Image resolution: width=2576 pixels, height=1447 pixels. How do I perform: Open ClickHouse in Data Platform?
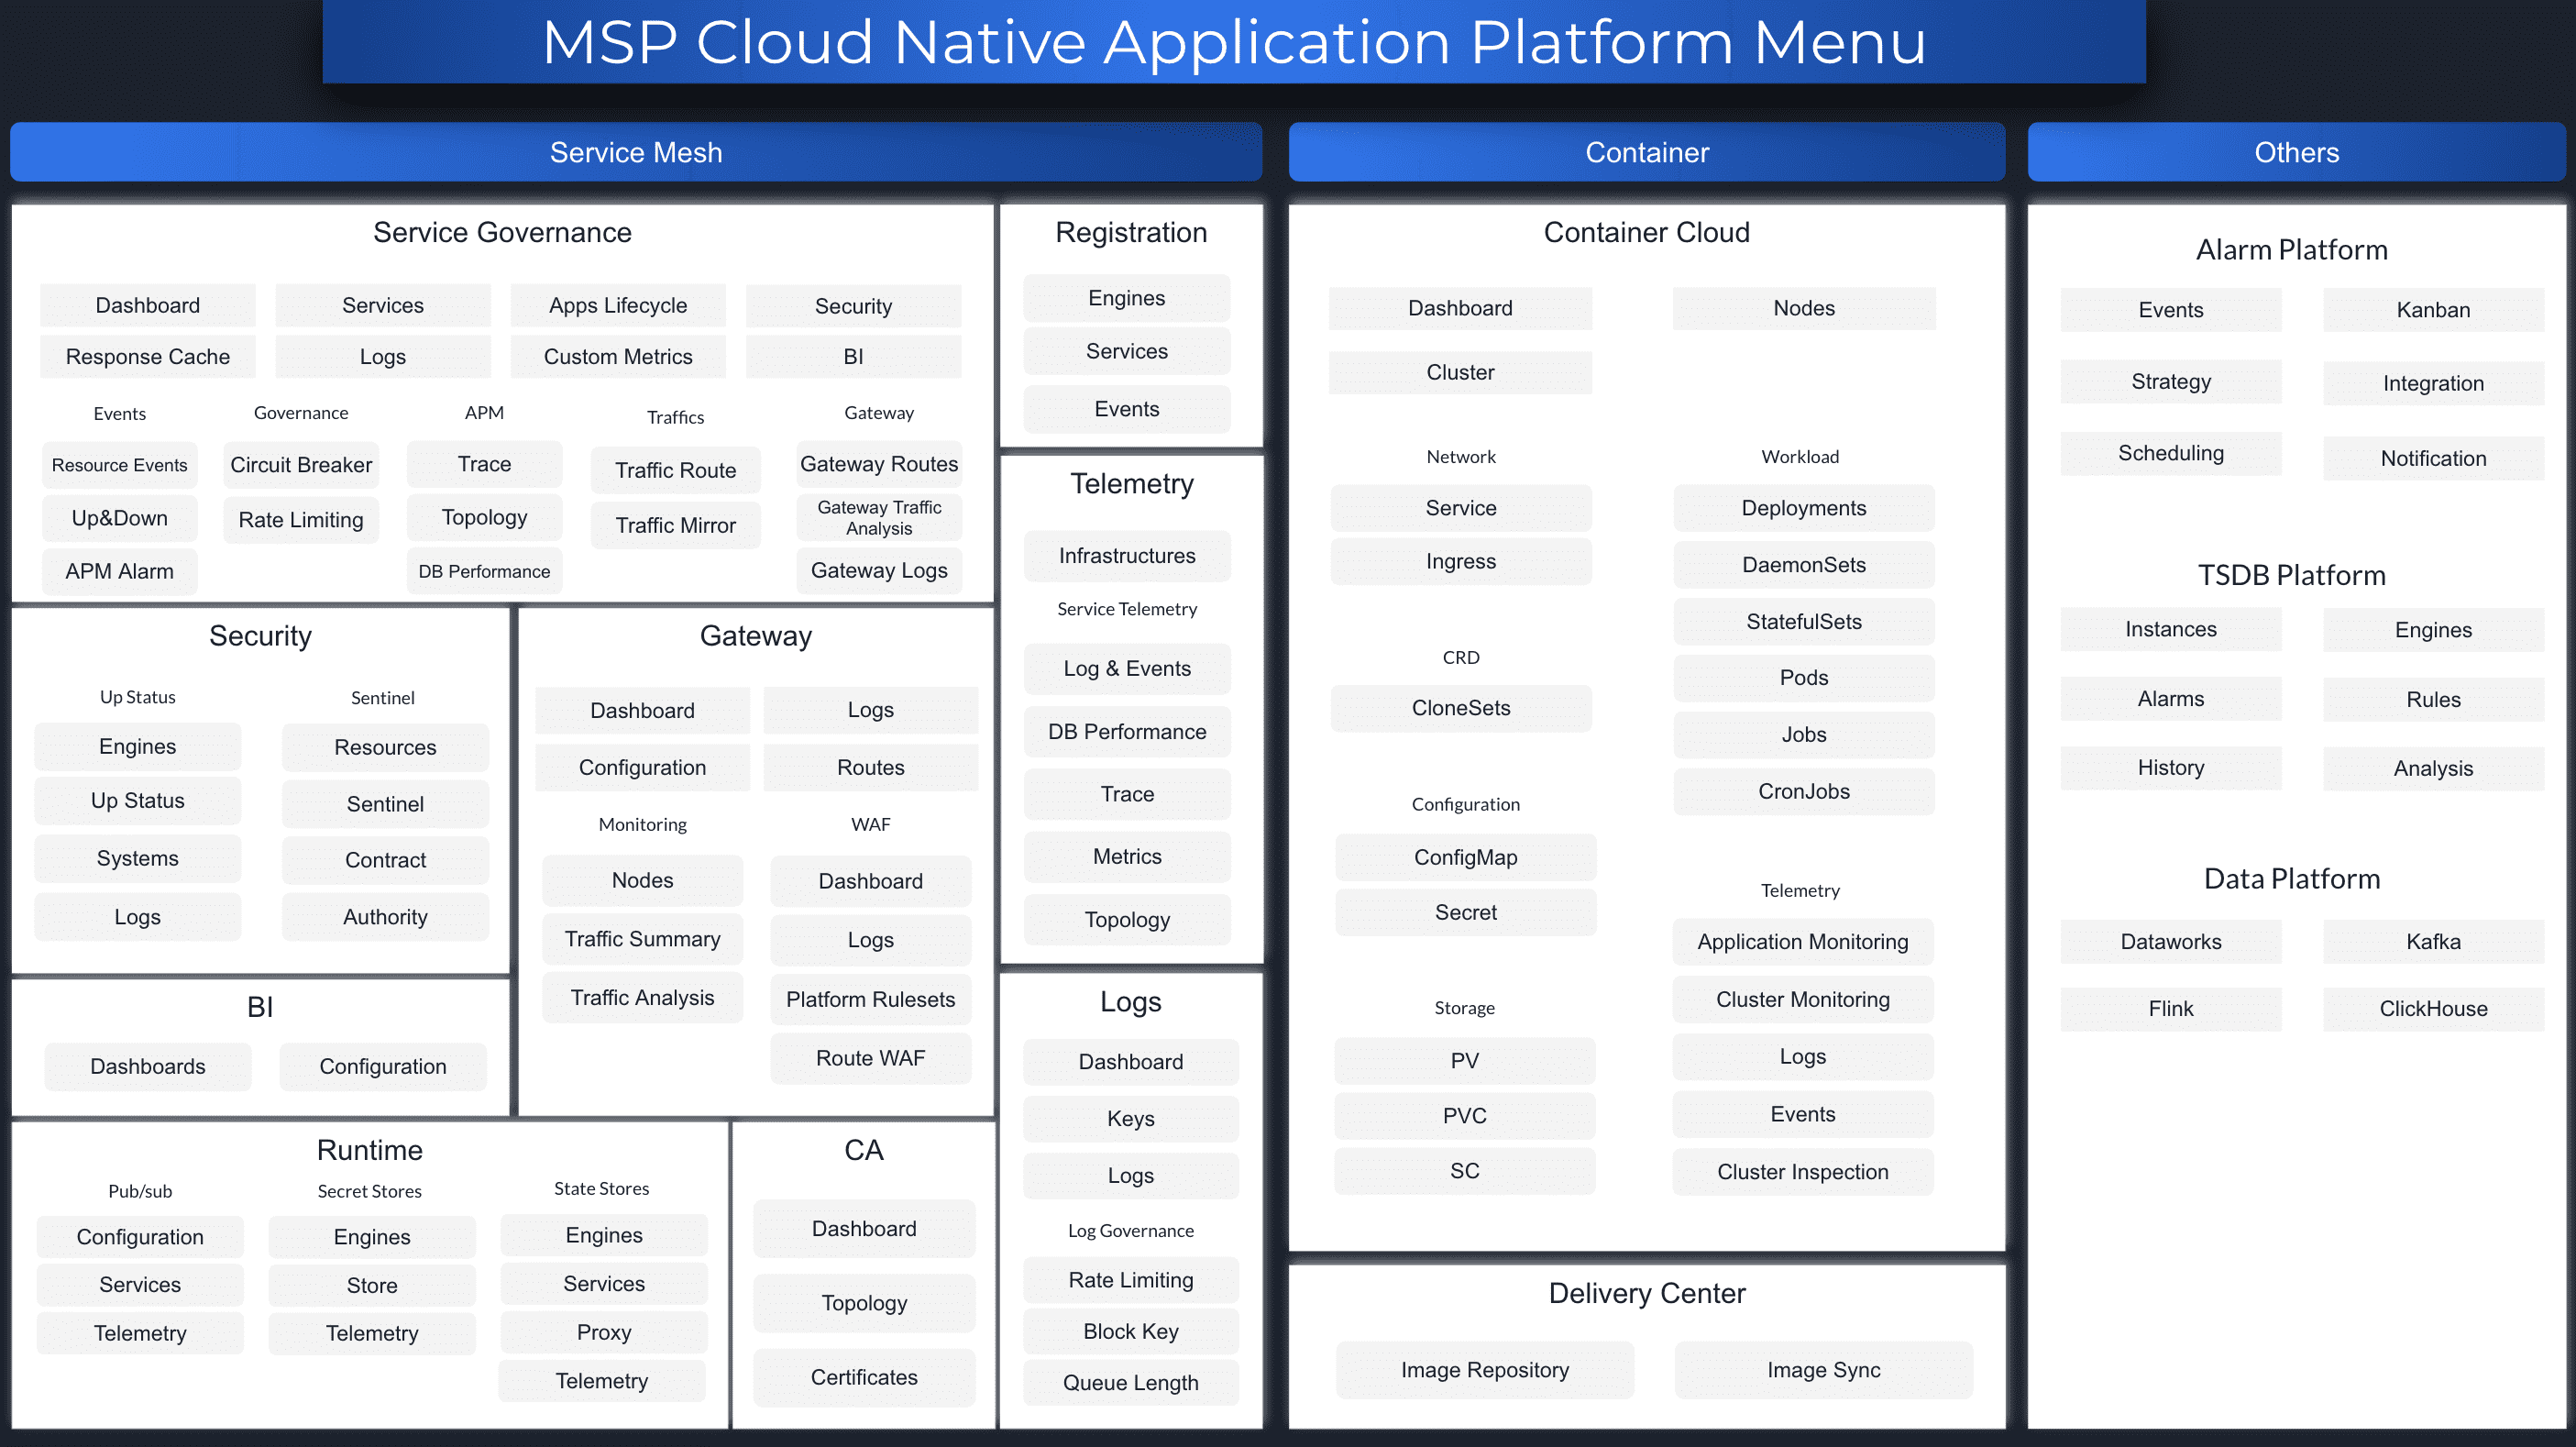click(2433, 1009)
